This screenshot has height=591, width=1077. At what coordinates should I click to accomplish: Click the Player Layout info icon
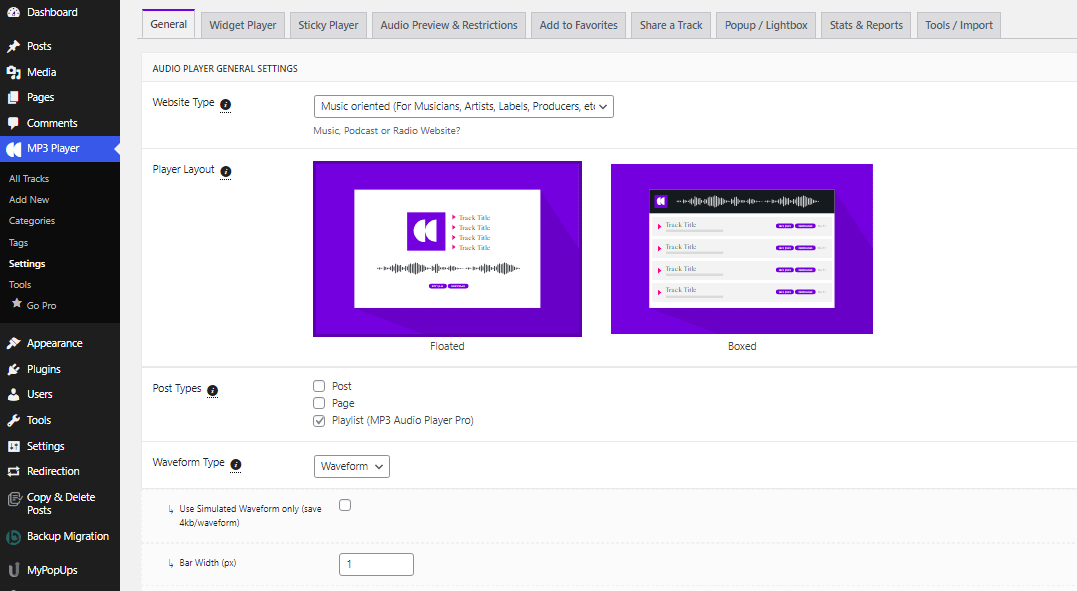pyautogui.click(x=225, y=171)
